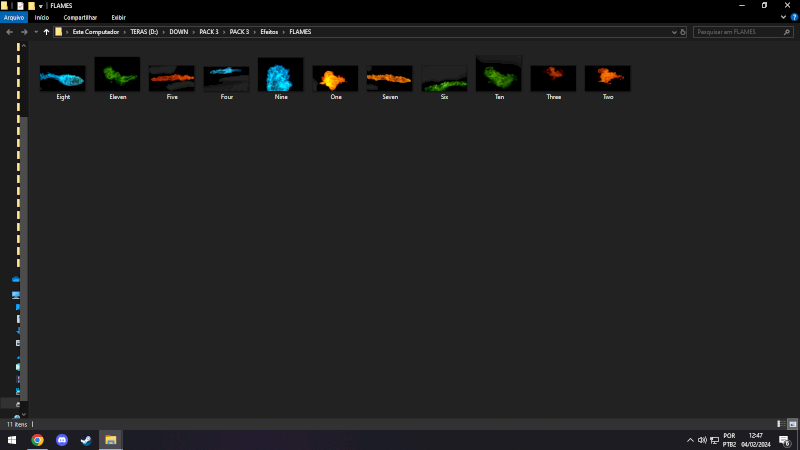The width and height of the screenshot is (800, 450).
Task: Open the volume speaker control
Action: pyautogui.click(x=703, y=440)
